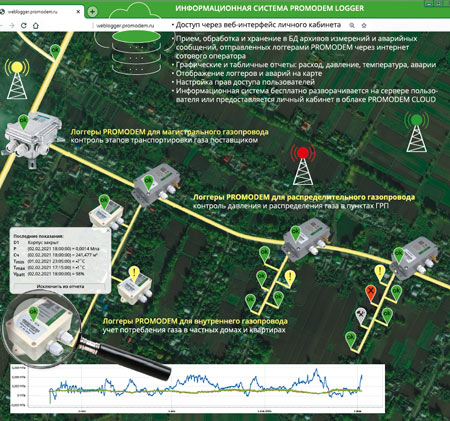450x421 pixels.
Task: Click the zoom magnifier icon in address bar
Action: click(x=352, y=25)
